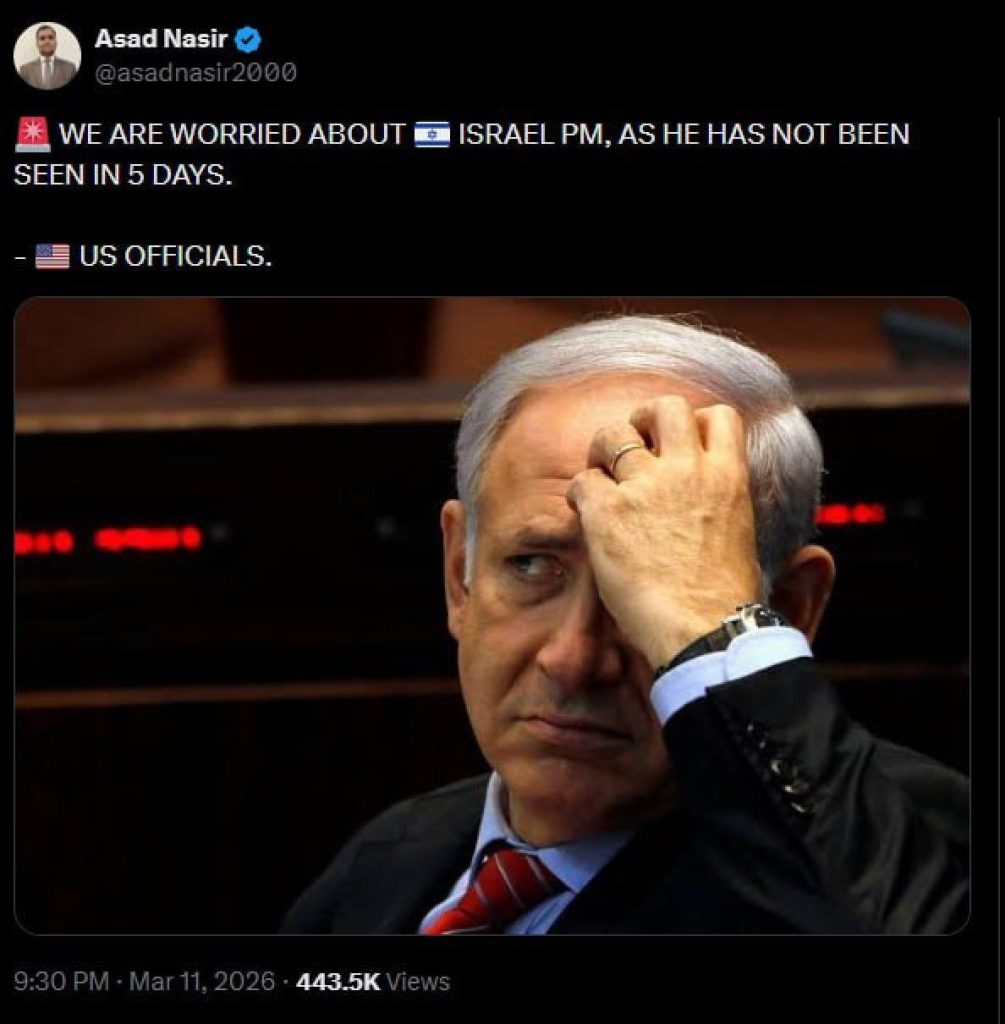Image resolution: width=1005 pixels, height=1024 pixels.
Task: Click the 'ISRAEL PM' text
Action: click(x=534, y=135)
